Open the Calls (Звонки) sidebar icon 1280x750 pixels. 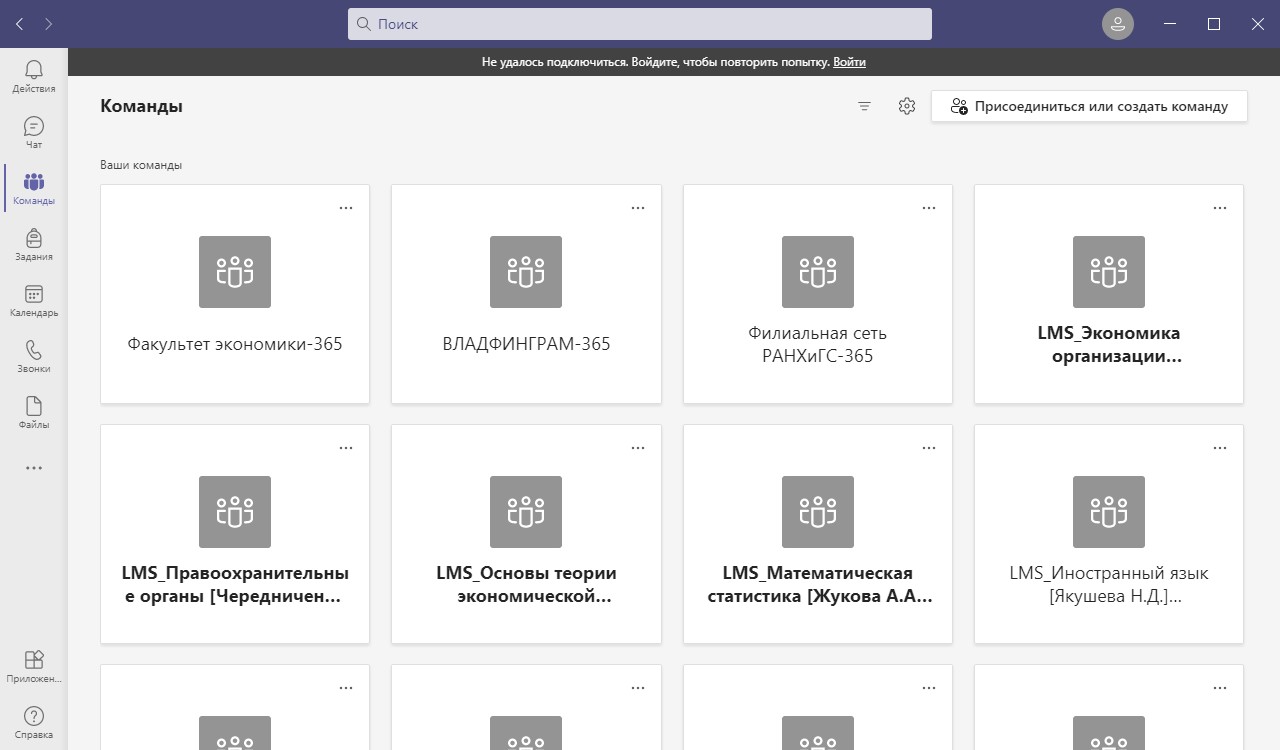(34, 356)
